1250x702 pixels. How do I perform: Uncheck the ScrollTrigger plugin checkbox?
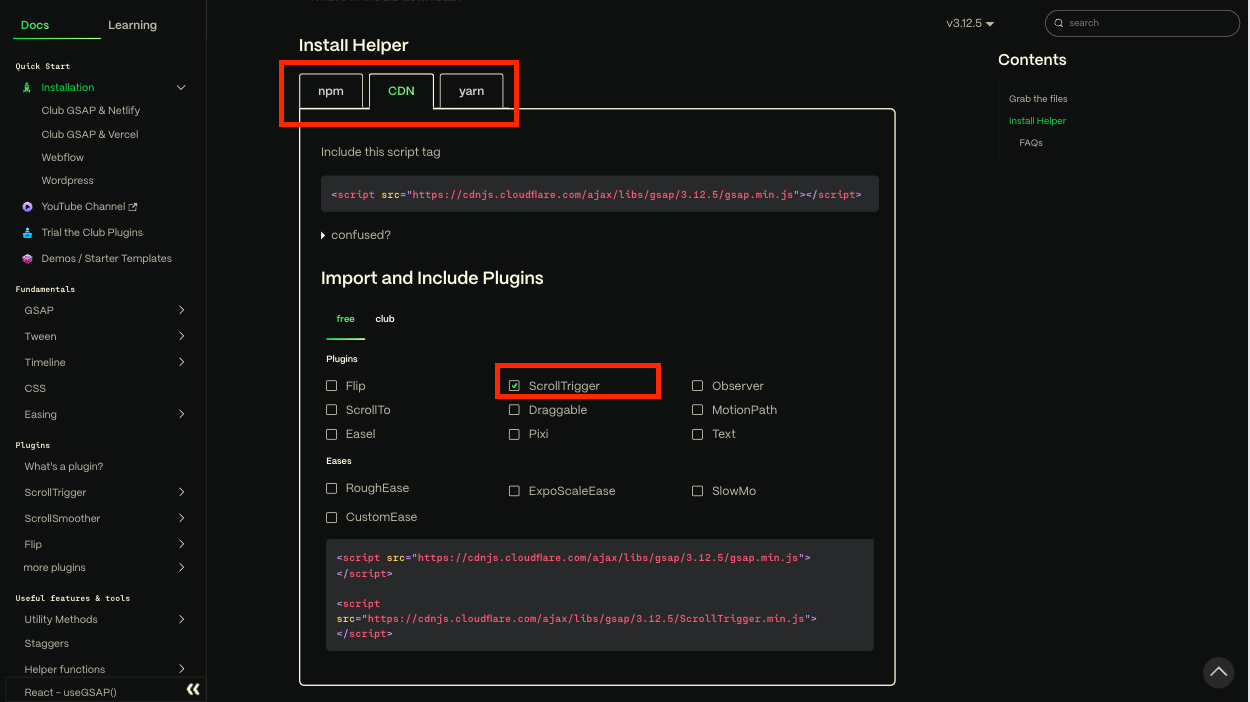pos(514,386)
